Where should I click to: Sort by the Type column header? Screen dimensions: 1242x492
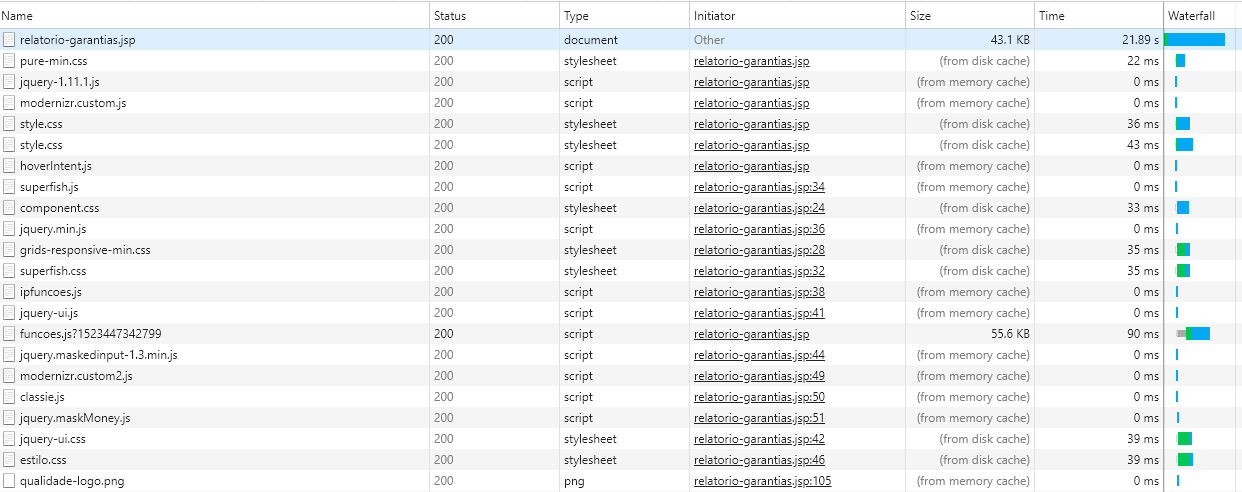click(624, 16)
